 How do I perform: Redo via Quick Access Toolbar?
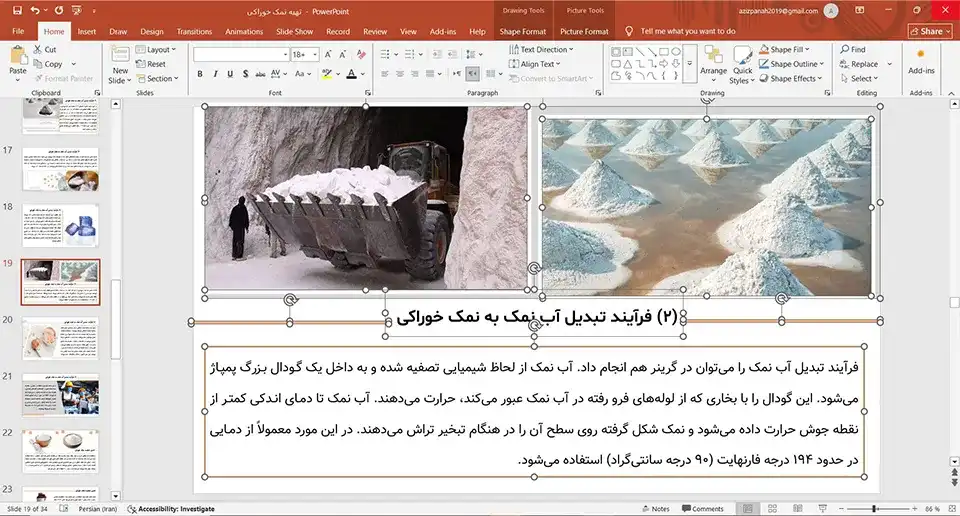(x=59, y=10)
